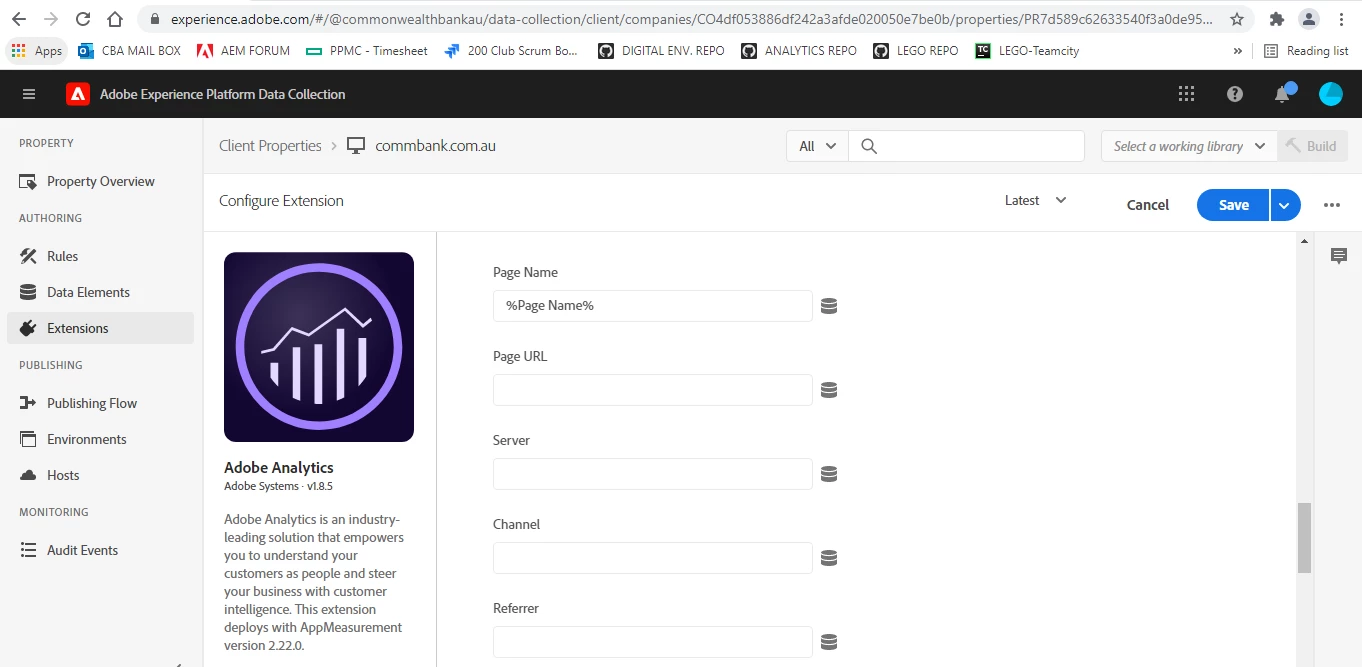Save the extension configuration
1362x667 pixels.
click(x=1233, y=205)
